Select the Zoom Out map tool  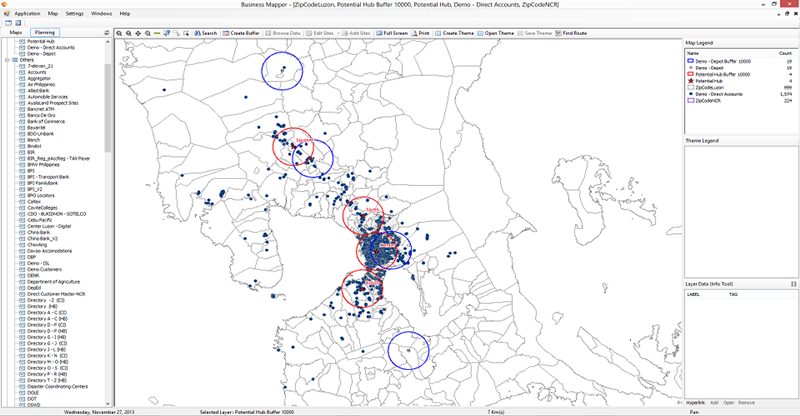(x=129, y=33)
